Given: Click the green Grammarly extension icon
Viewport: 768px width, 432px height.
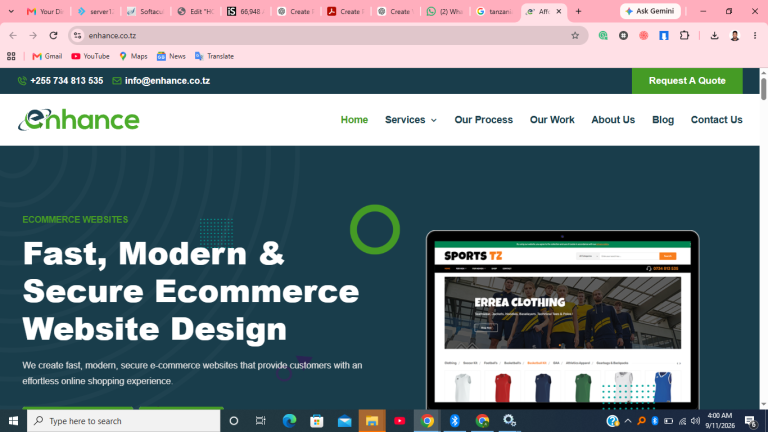Looking at the screenshot, I should click(603, 36).
